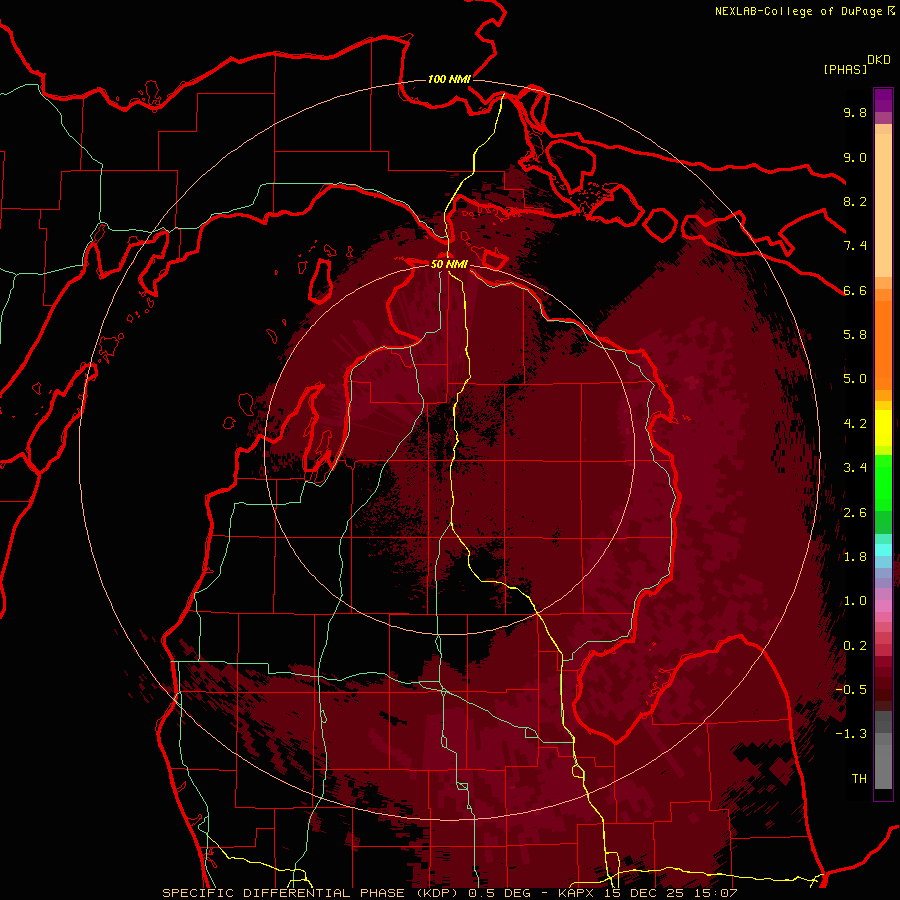Image resolution: width=900 pixels, height=900 pixels.
Task: Click the NEXLAB-College of DuPage label
Action: click(x=799, y=11)
